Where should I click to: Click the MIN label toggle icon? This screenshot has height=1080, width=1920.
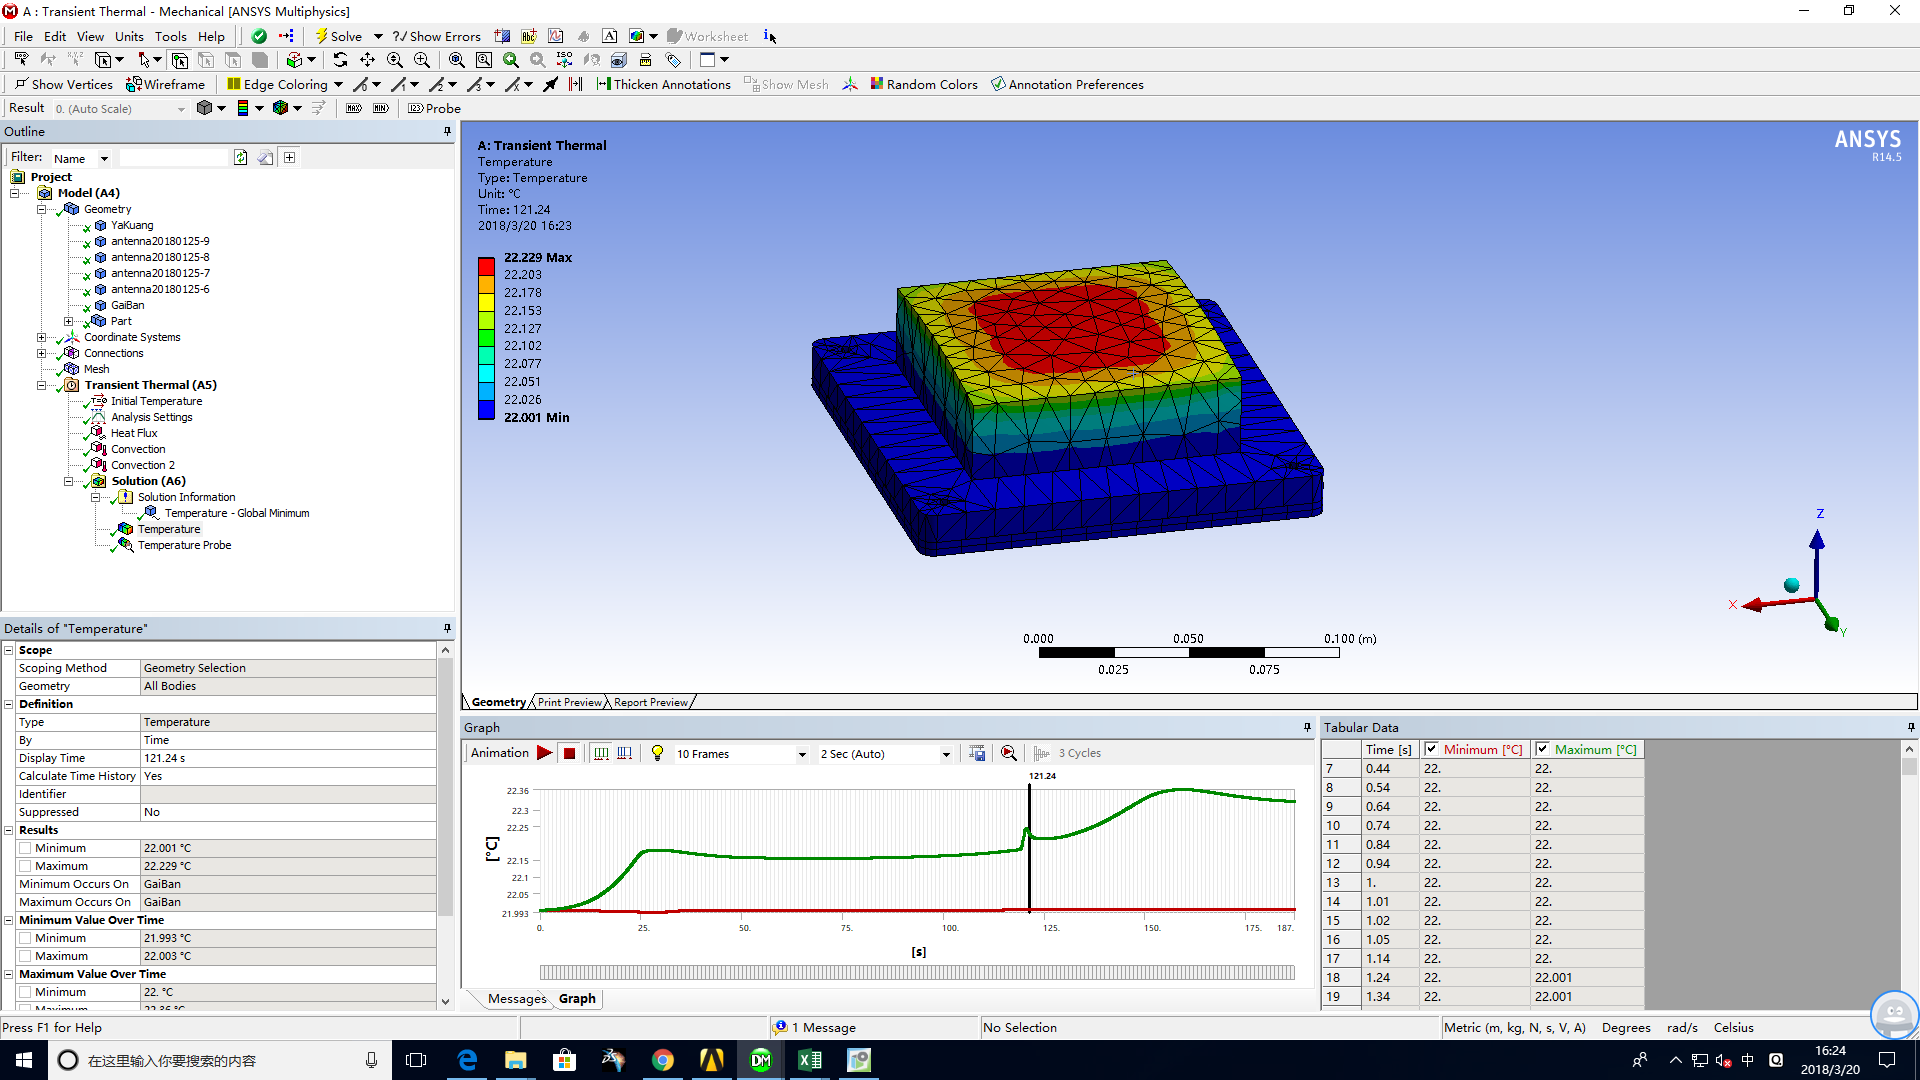(x=381, y=108)
